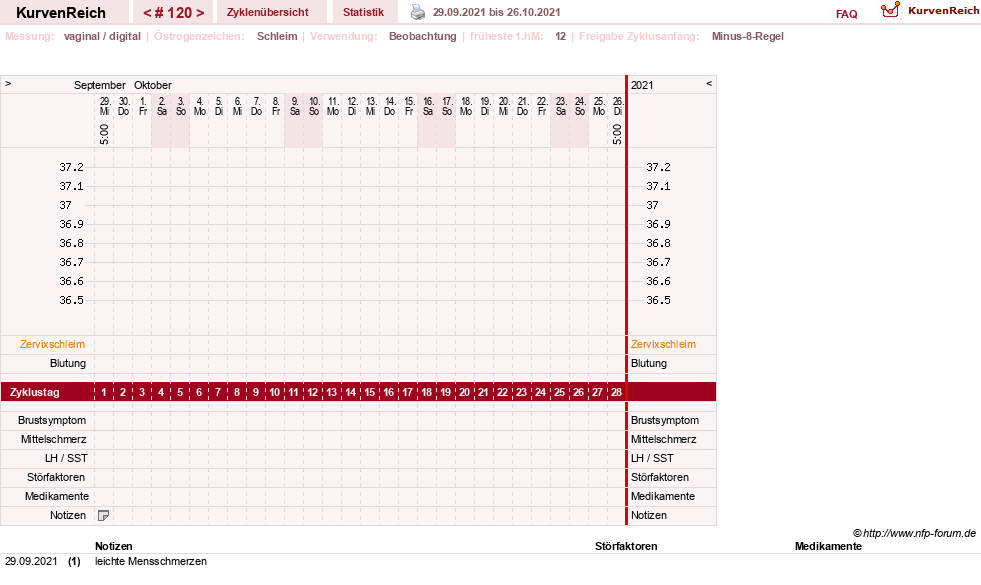981x585 pixels.
Task: Click the 2021 year label
Action: point(642,85)
